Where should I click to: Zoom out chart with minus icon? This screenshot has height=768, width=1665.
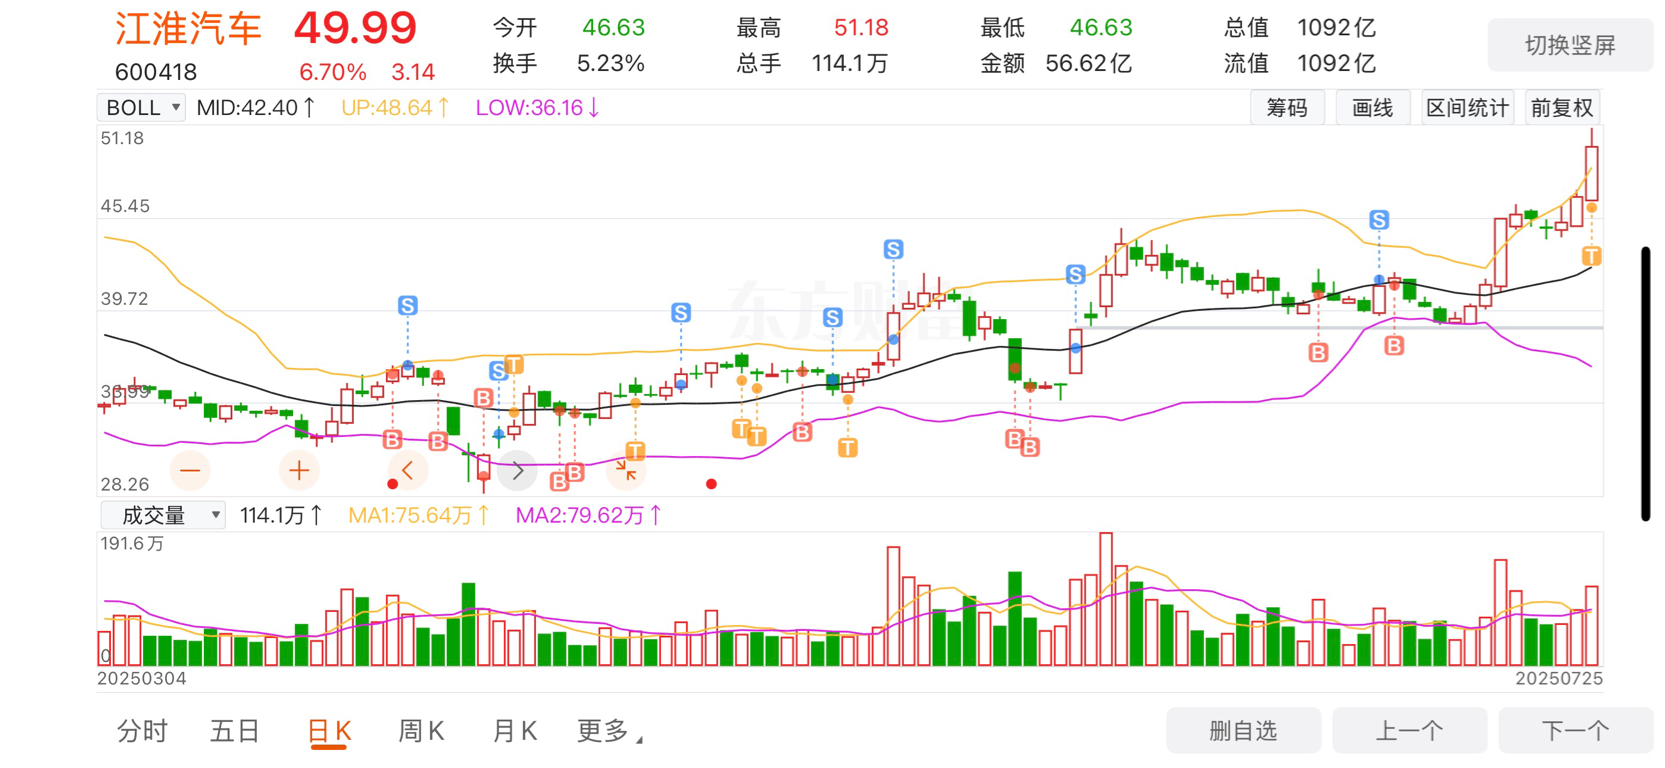191,470
